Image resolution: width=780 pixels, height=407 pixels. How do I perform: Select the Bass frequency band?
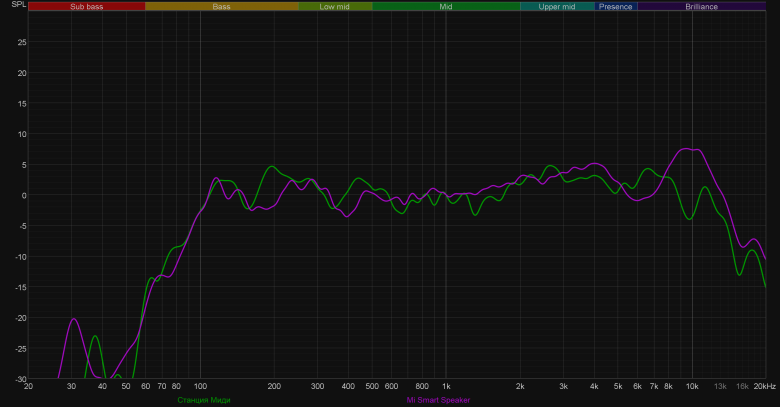(221, 6)
